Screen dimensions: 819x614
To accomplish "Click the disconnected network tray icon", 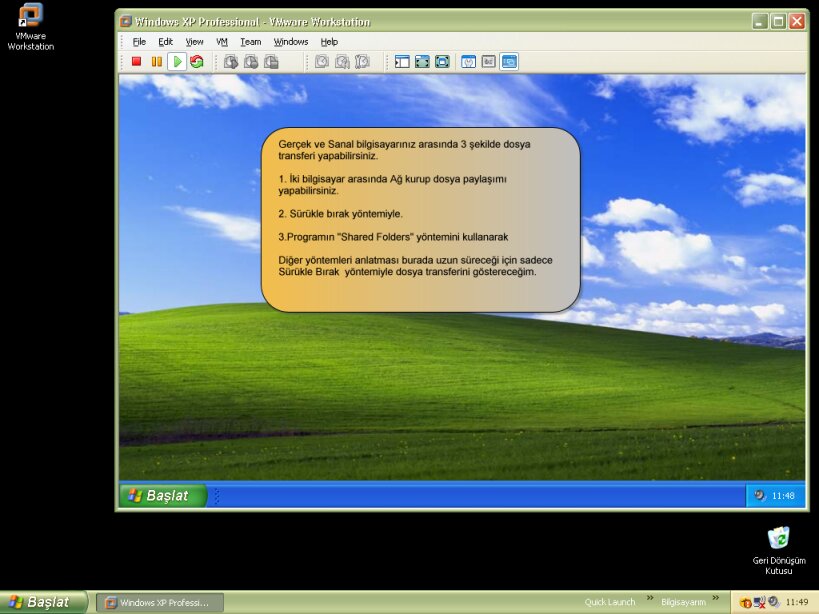I will point(759,603).
